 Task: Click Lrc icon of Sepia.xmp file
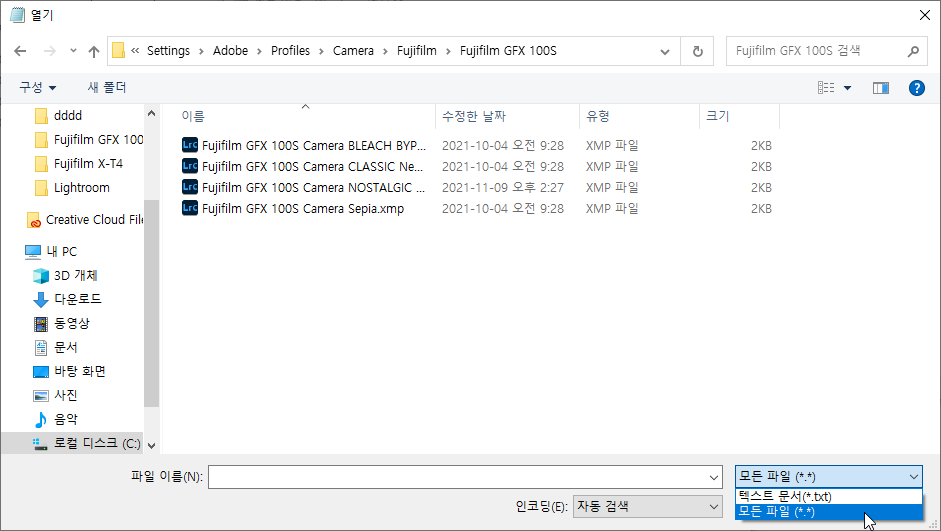[190, 208]
